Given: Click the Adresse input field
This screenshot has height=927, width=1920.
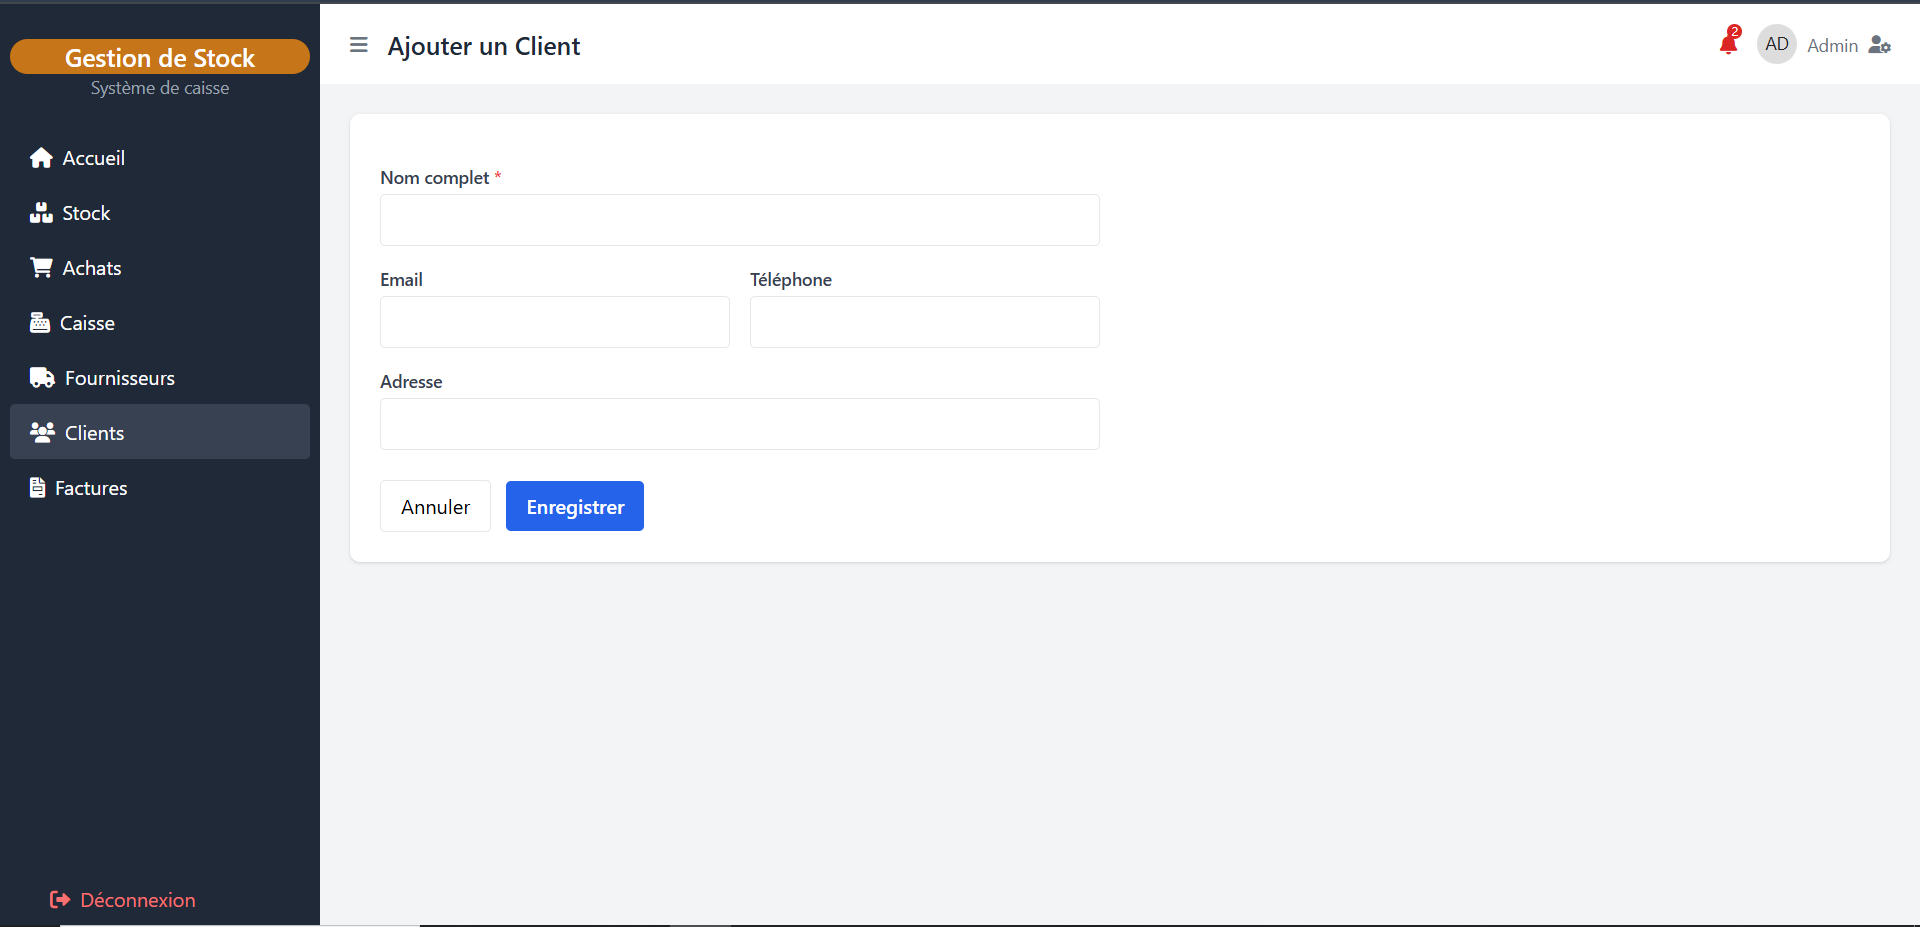Looking at the screenshot, I should 739,424.
